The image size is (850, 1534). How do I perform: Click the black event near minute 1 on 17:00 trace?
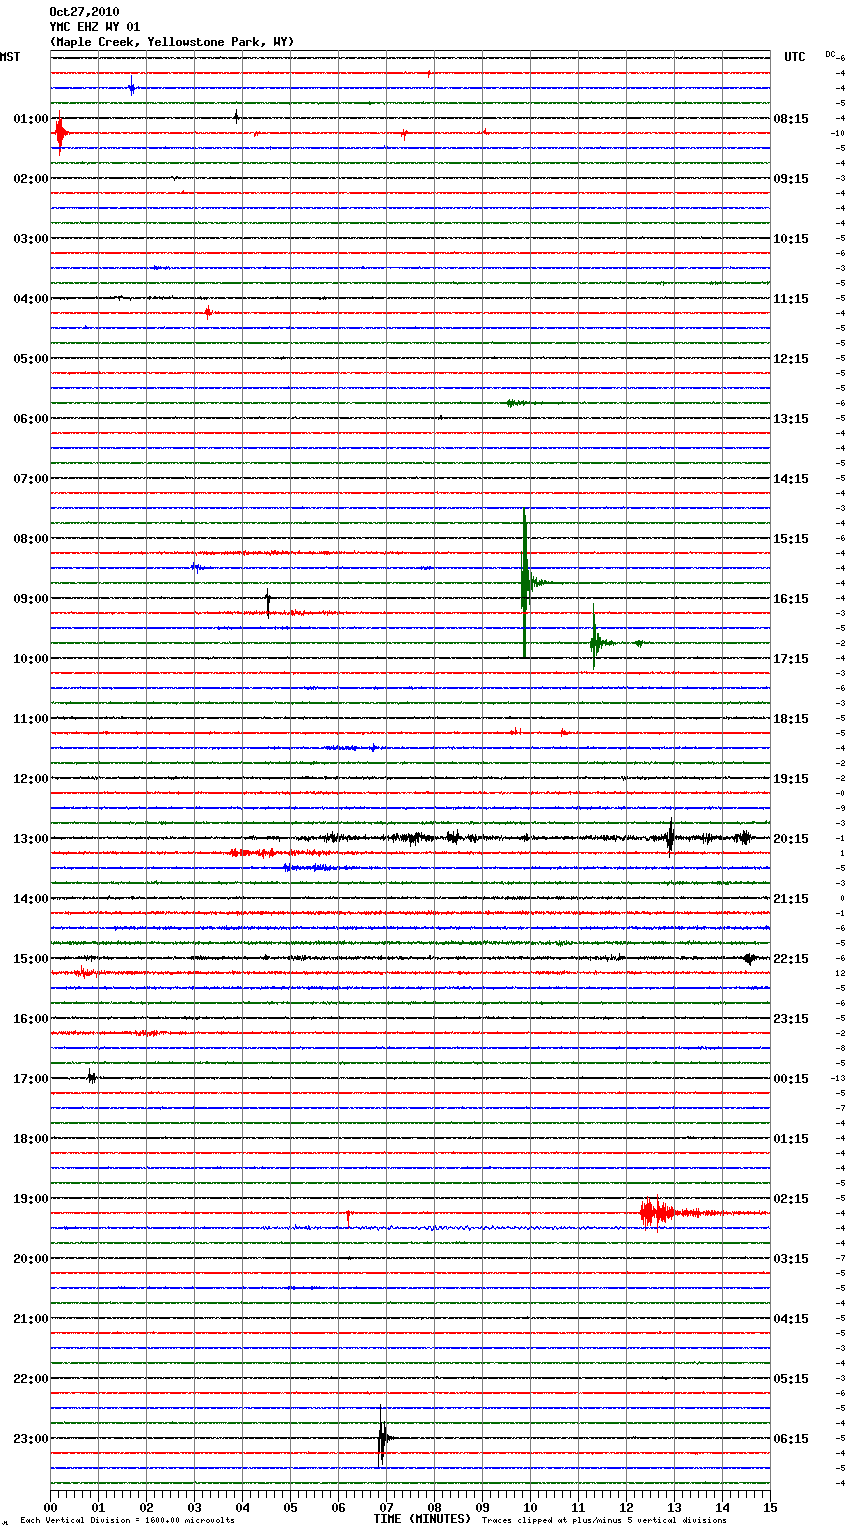[91, 1077]
